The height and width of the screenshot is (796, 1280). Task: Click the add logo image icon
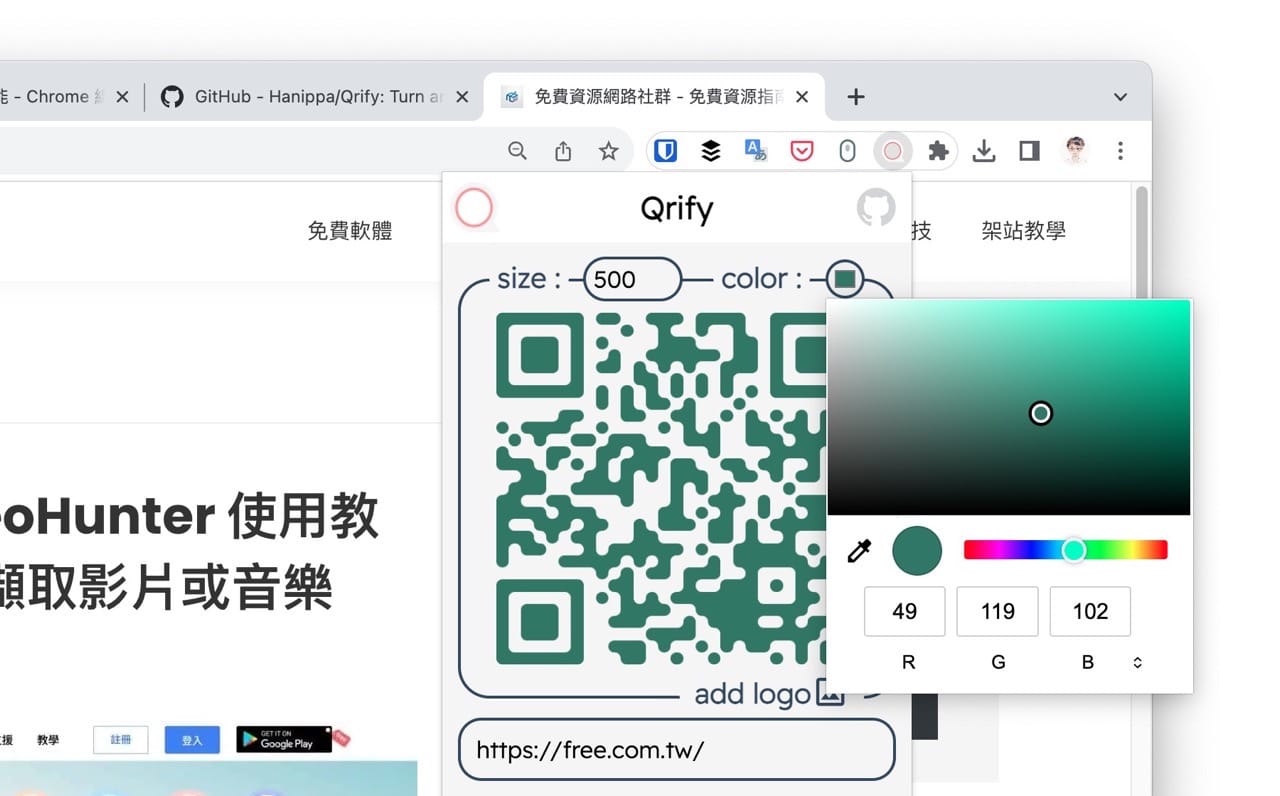[830, 692]
